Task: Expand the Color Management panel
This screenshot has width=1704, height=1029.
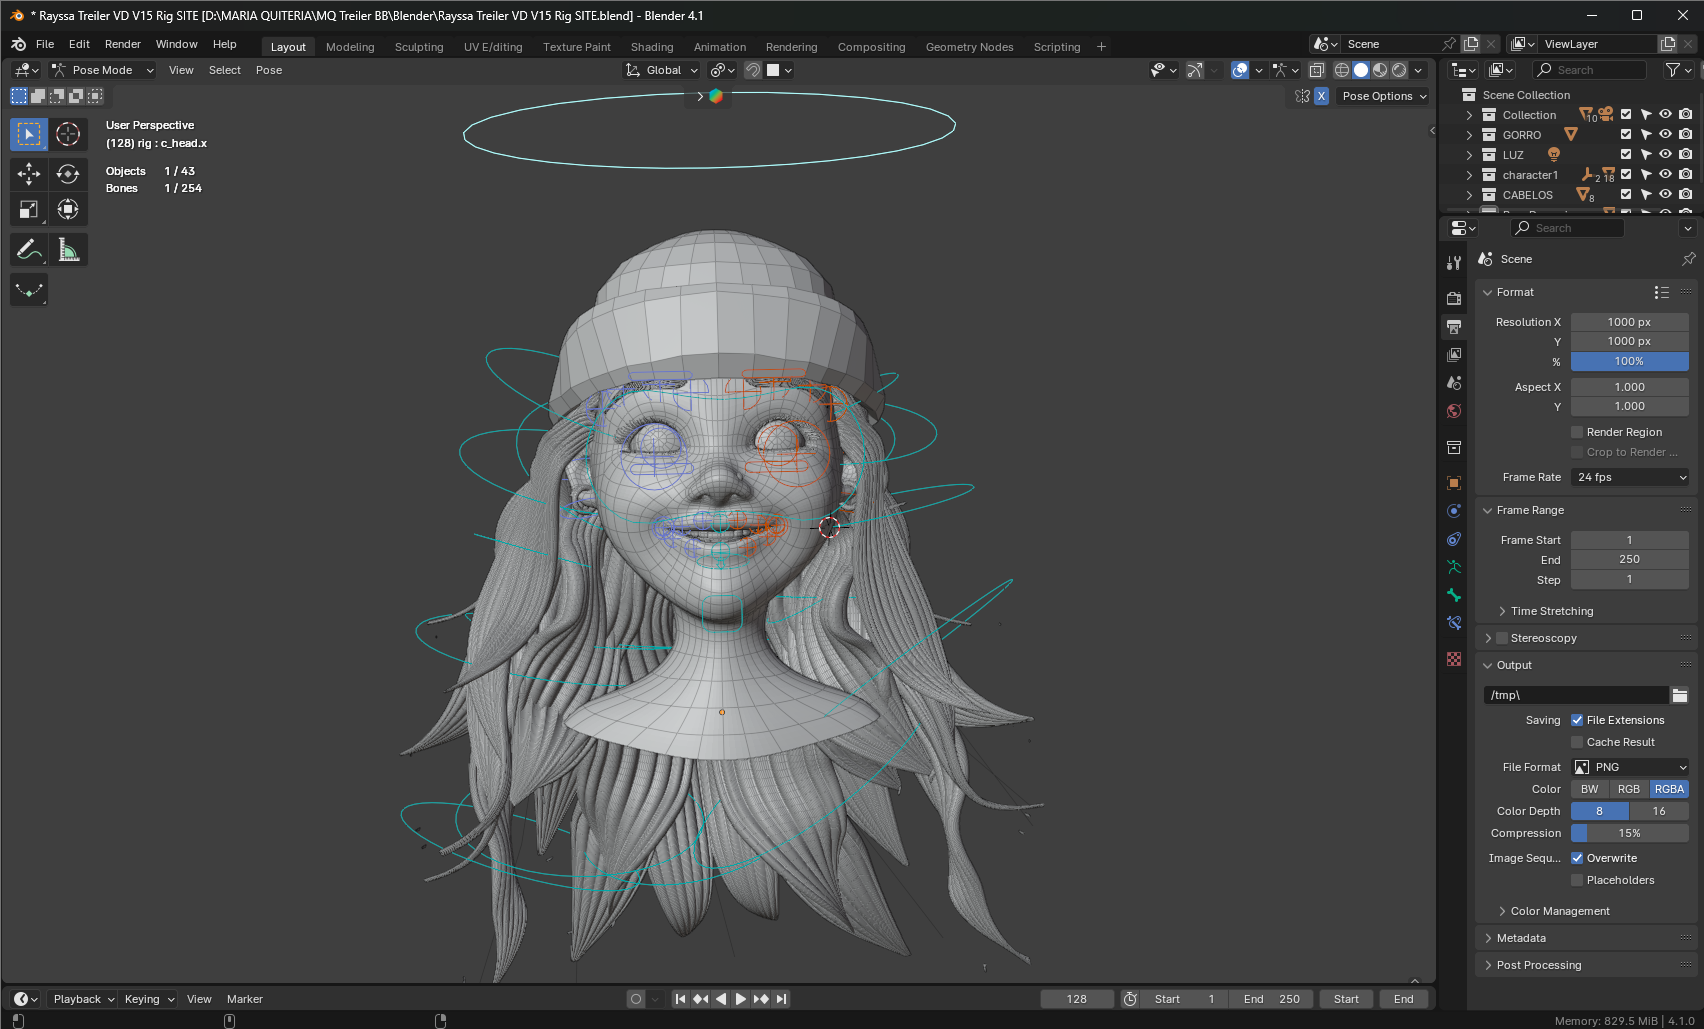Action: pyautogui.click(x=1559, y=911)
